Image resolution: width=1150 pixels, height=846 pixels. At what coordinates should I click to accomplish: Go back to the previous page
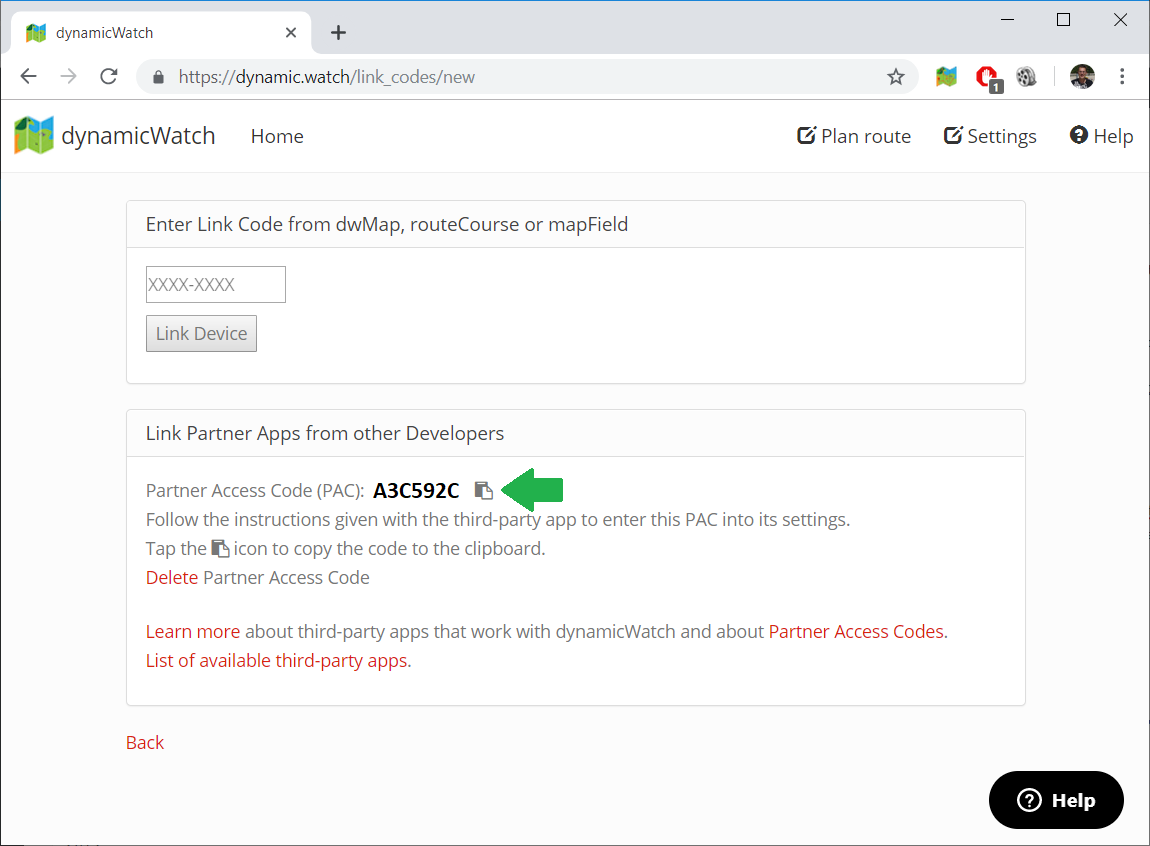(x=28, y=77)
